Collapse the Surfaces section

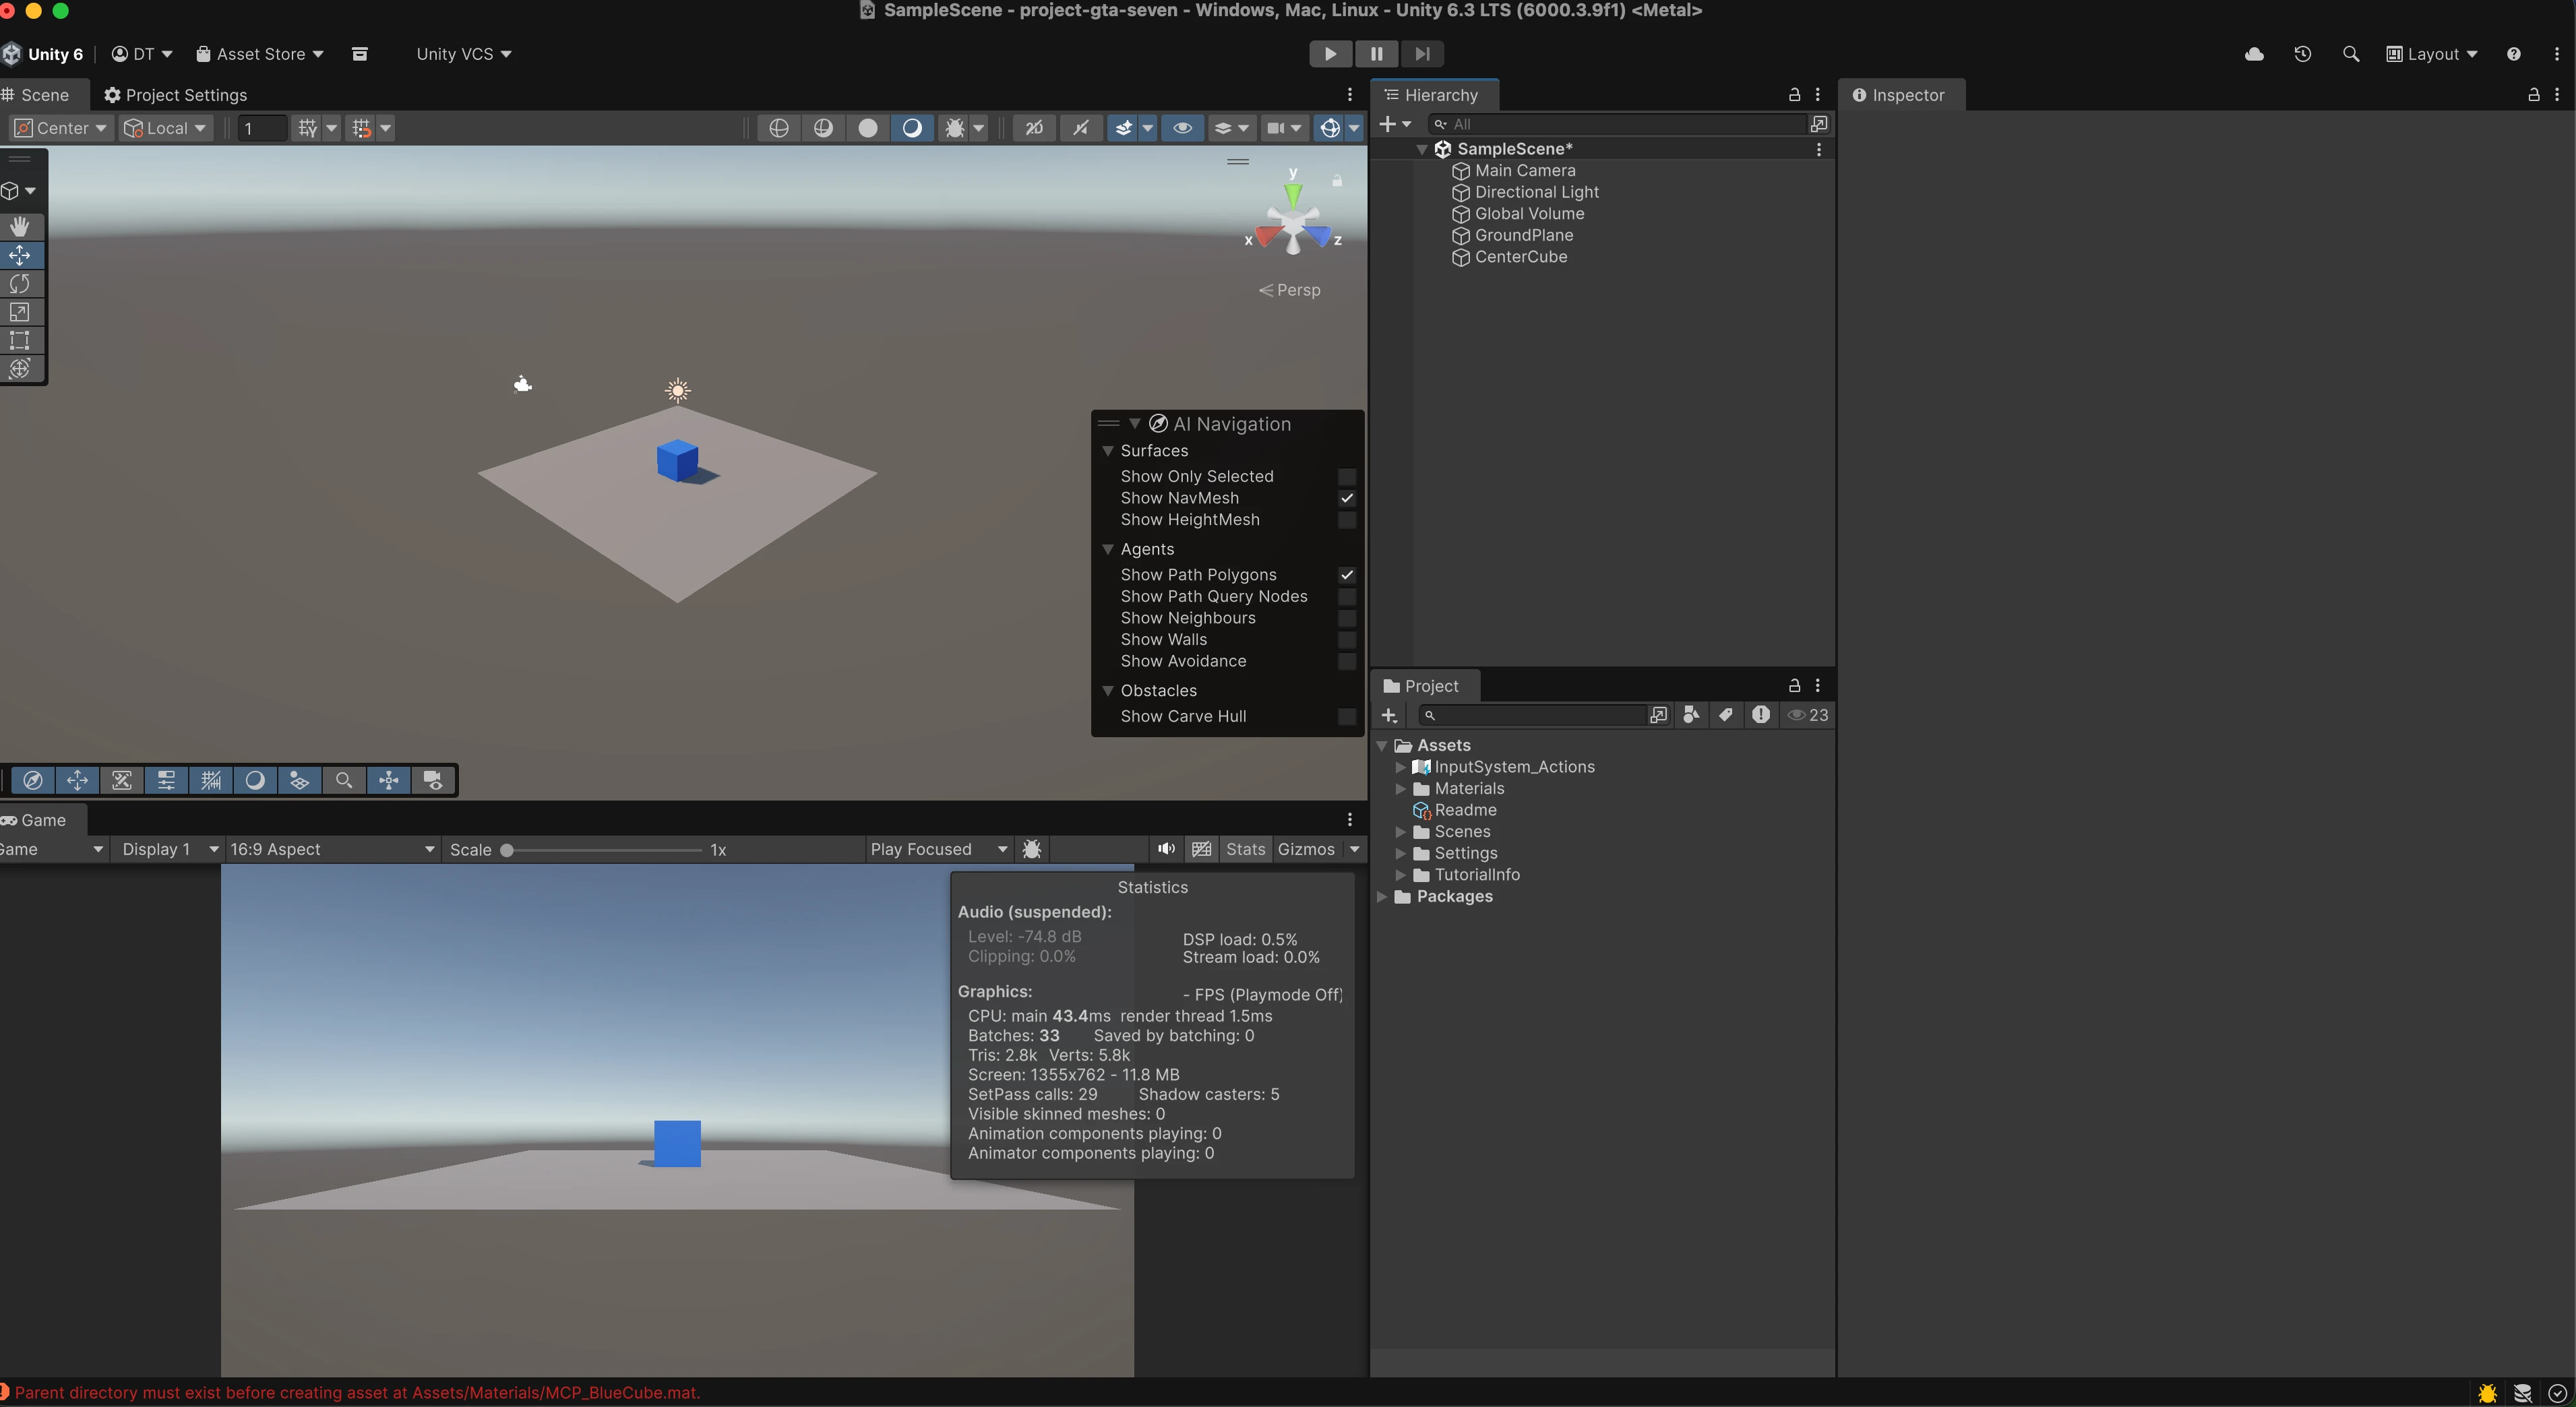(1108, 451)
